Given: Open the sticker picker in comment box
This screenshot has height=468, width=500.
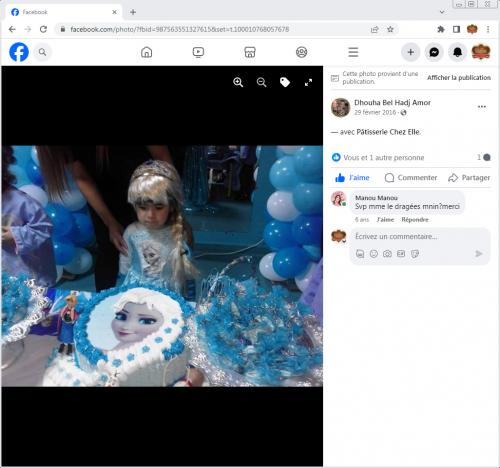Looking at the screenshot, I should 414,254.
